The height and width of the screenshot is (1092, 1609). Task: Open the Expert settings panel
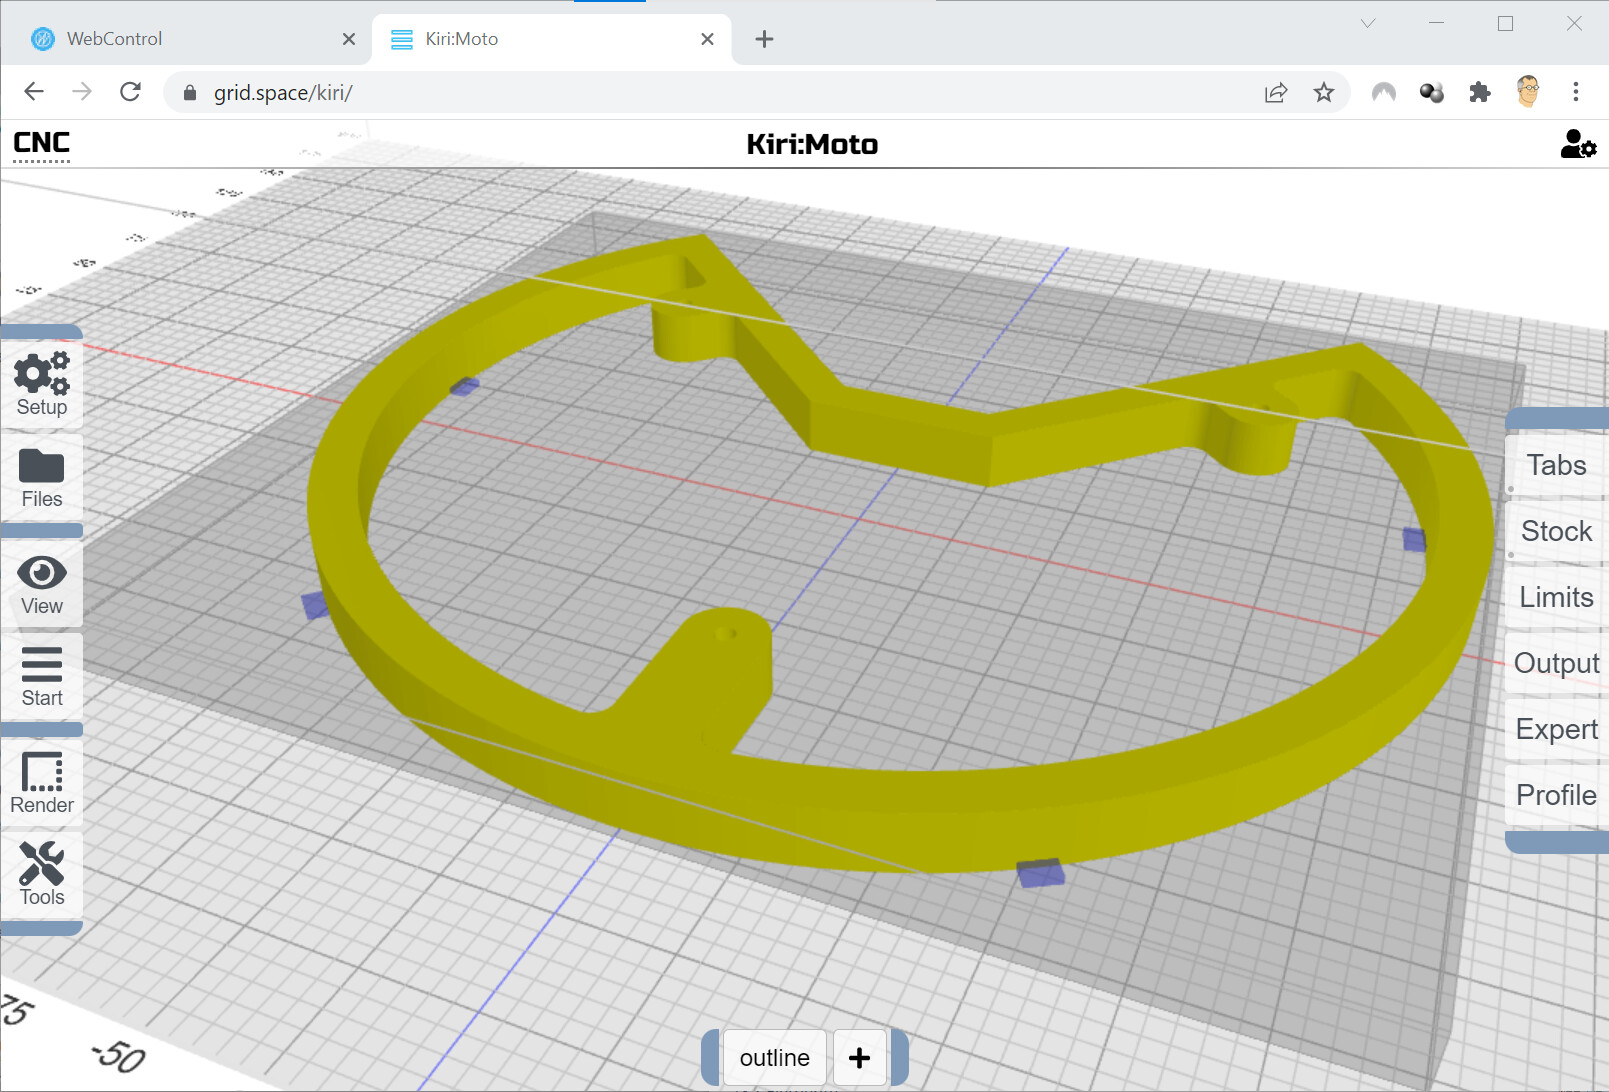(x=1556, y=729)
